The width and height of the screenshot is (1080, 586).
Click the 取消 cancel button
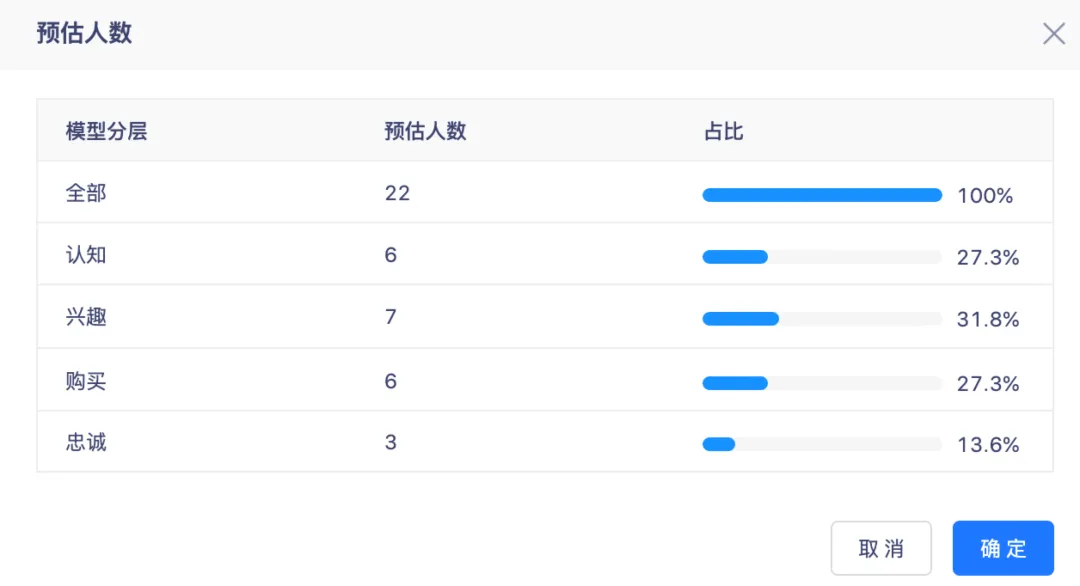point(881,548)
